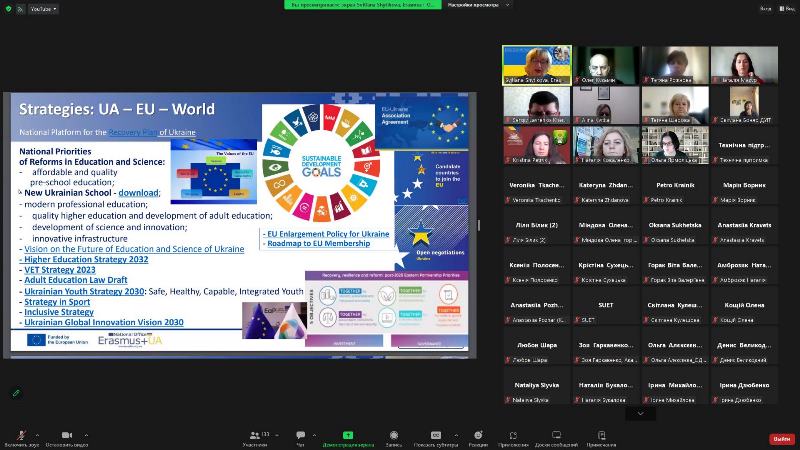
Task: Click the 'Roadmap to EU Membership' link
Action: pos(318,243)
